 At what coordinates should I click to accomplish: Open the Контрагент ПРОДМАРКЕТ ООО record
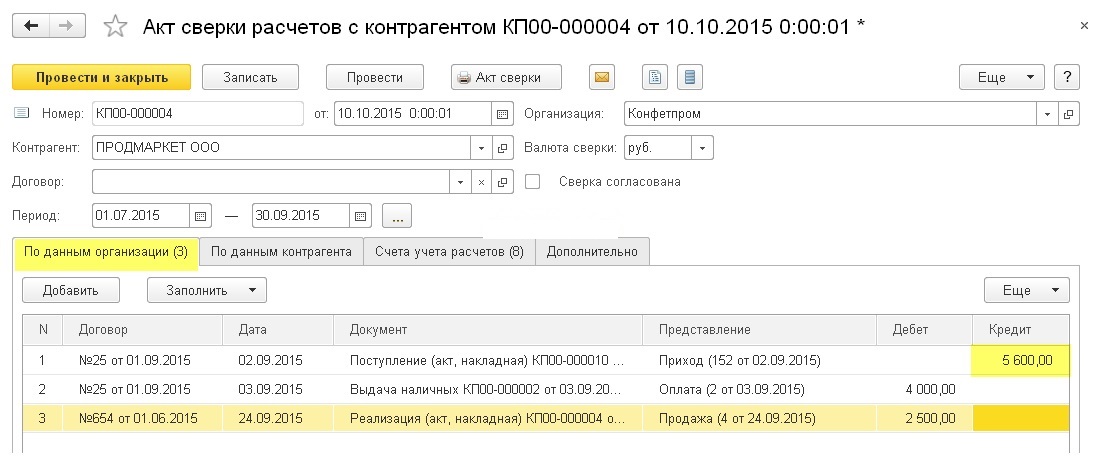(502, 148)
